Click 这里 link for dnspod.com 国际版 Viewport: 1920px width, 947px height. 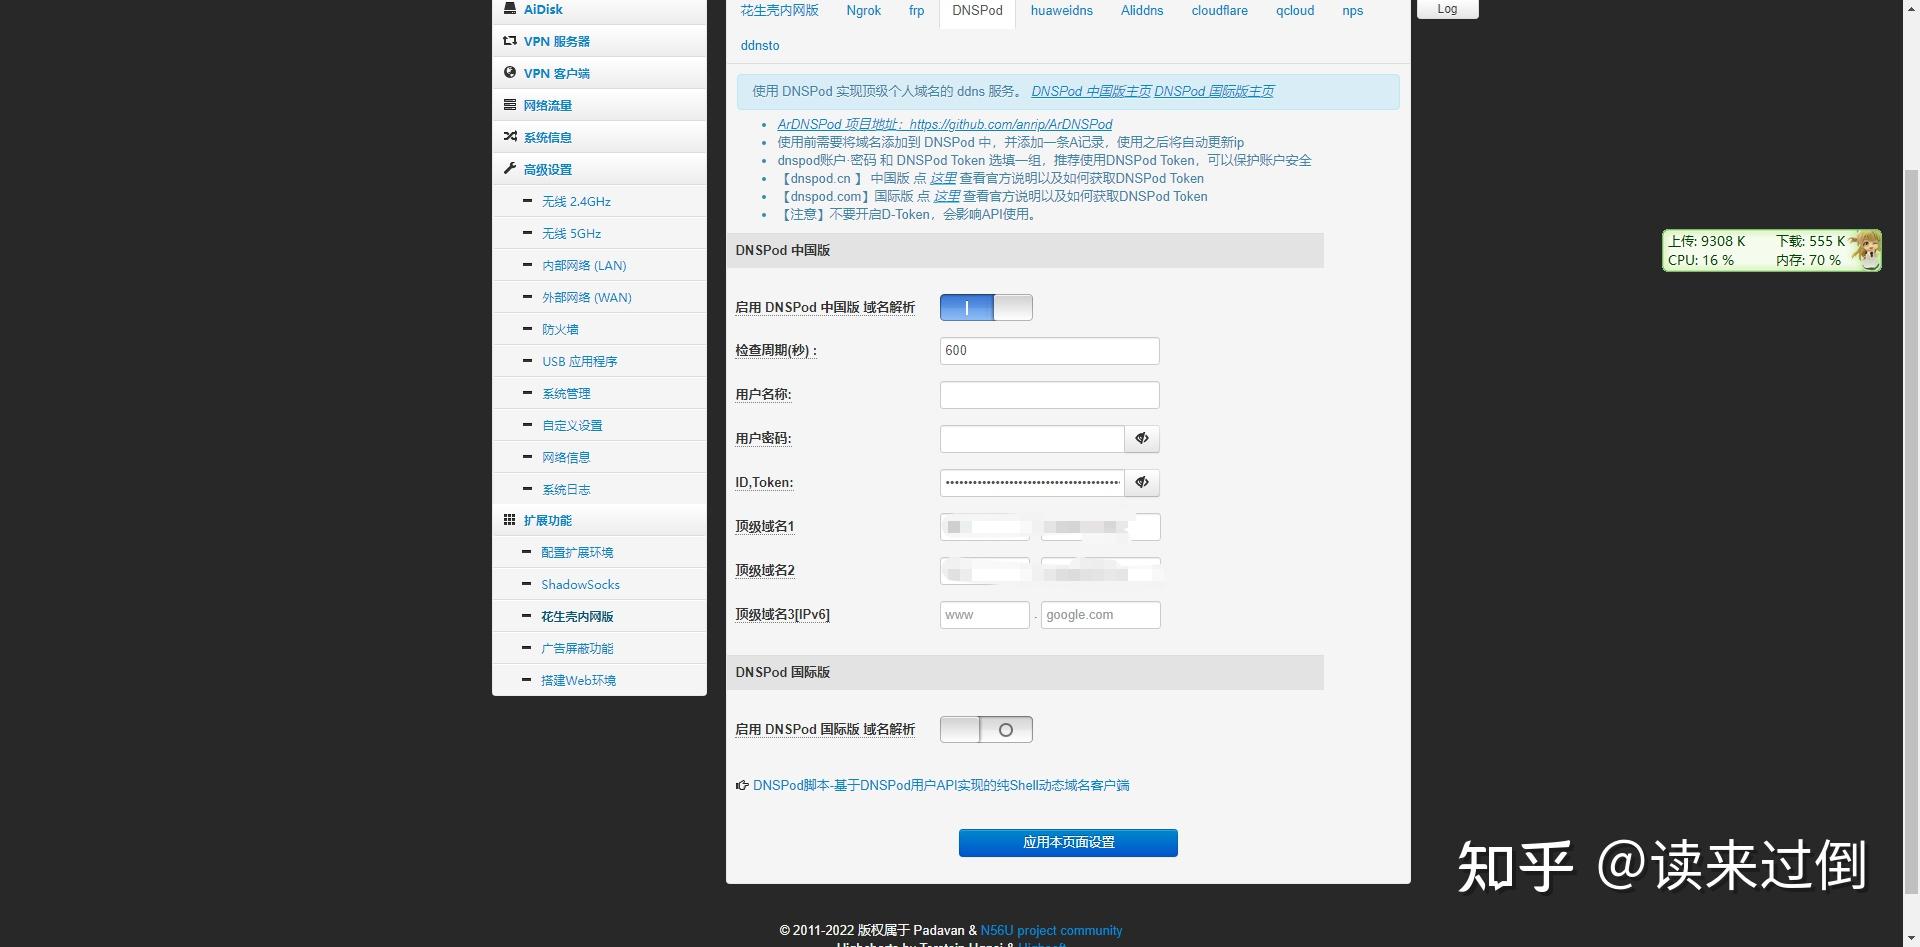click(947, 196)
